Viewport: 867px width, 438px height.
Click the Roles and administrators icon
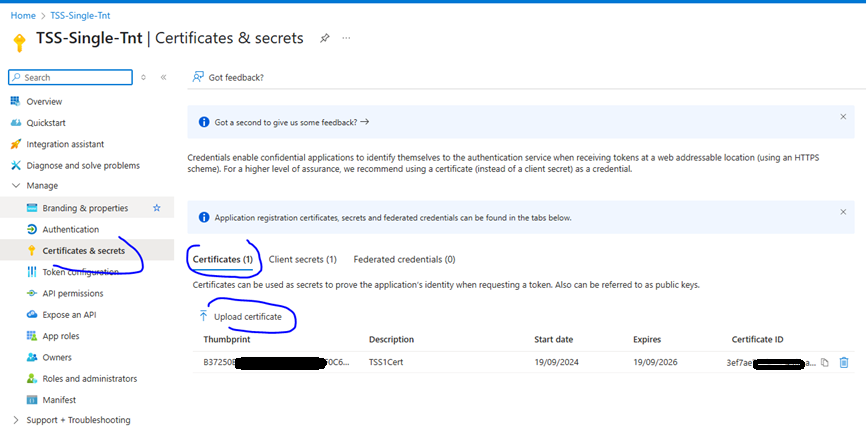tap(32, 378)
